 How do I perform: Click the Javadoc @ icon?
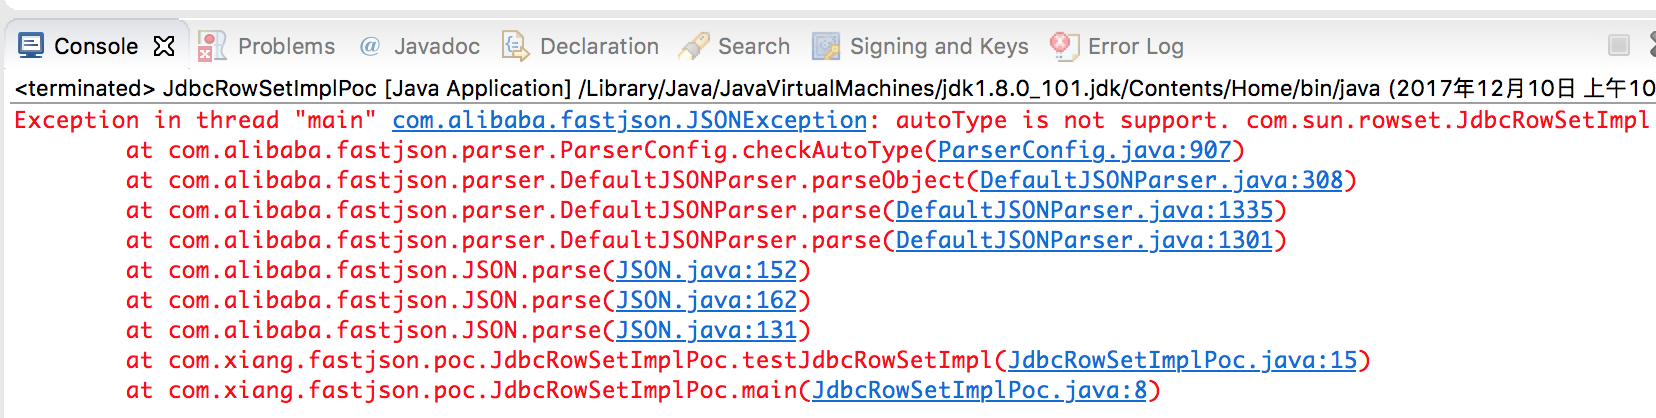[x=370, y=46]
